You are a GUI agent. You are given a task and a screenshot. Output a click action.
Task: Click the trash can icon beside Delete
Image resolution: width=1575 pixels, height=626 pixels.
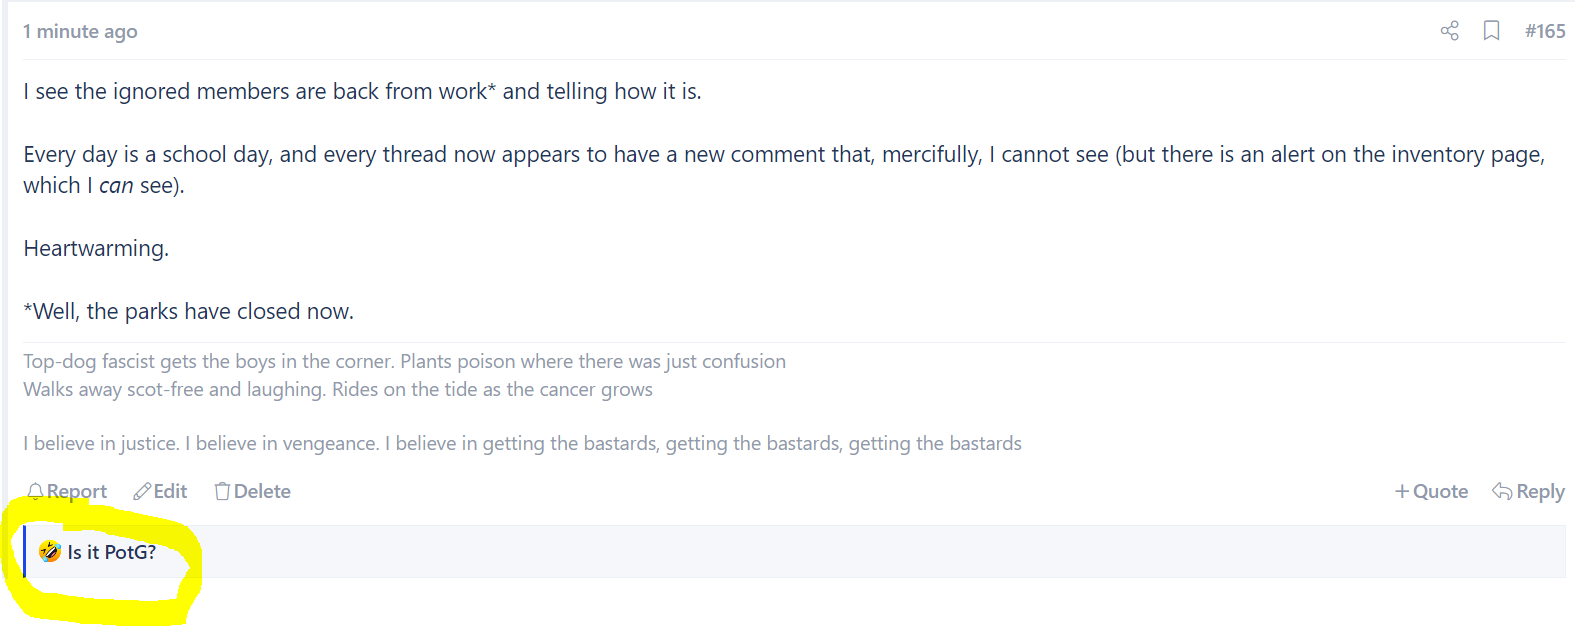(x=222, y=491)
